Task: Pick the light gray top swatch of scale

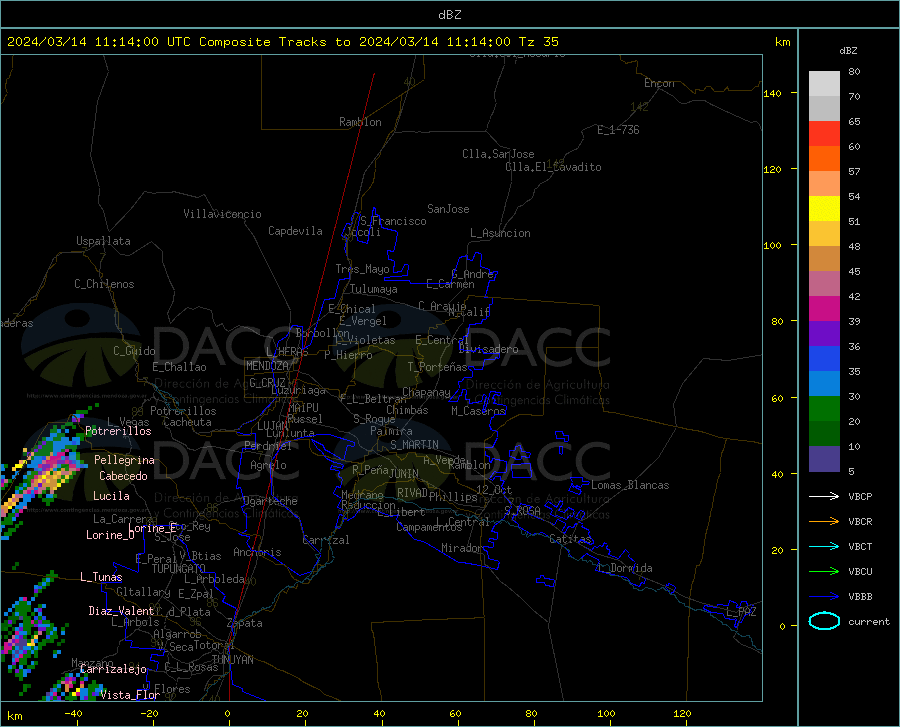Action: tap(824, 84)
